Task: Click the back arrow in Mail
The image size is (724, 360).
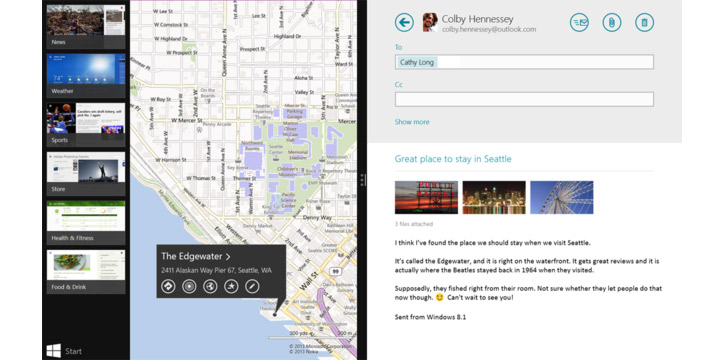Action: coord(404,22)
